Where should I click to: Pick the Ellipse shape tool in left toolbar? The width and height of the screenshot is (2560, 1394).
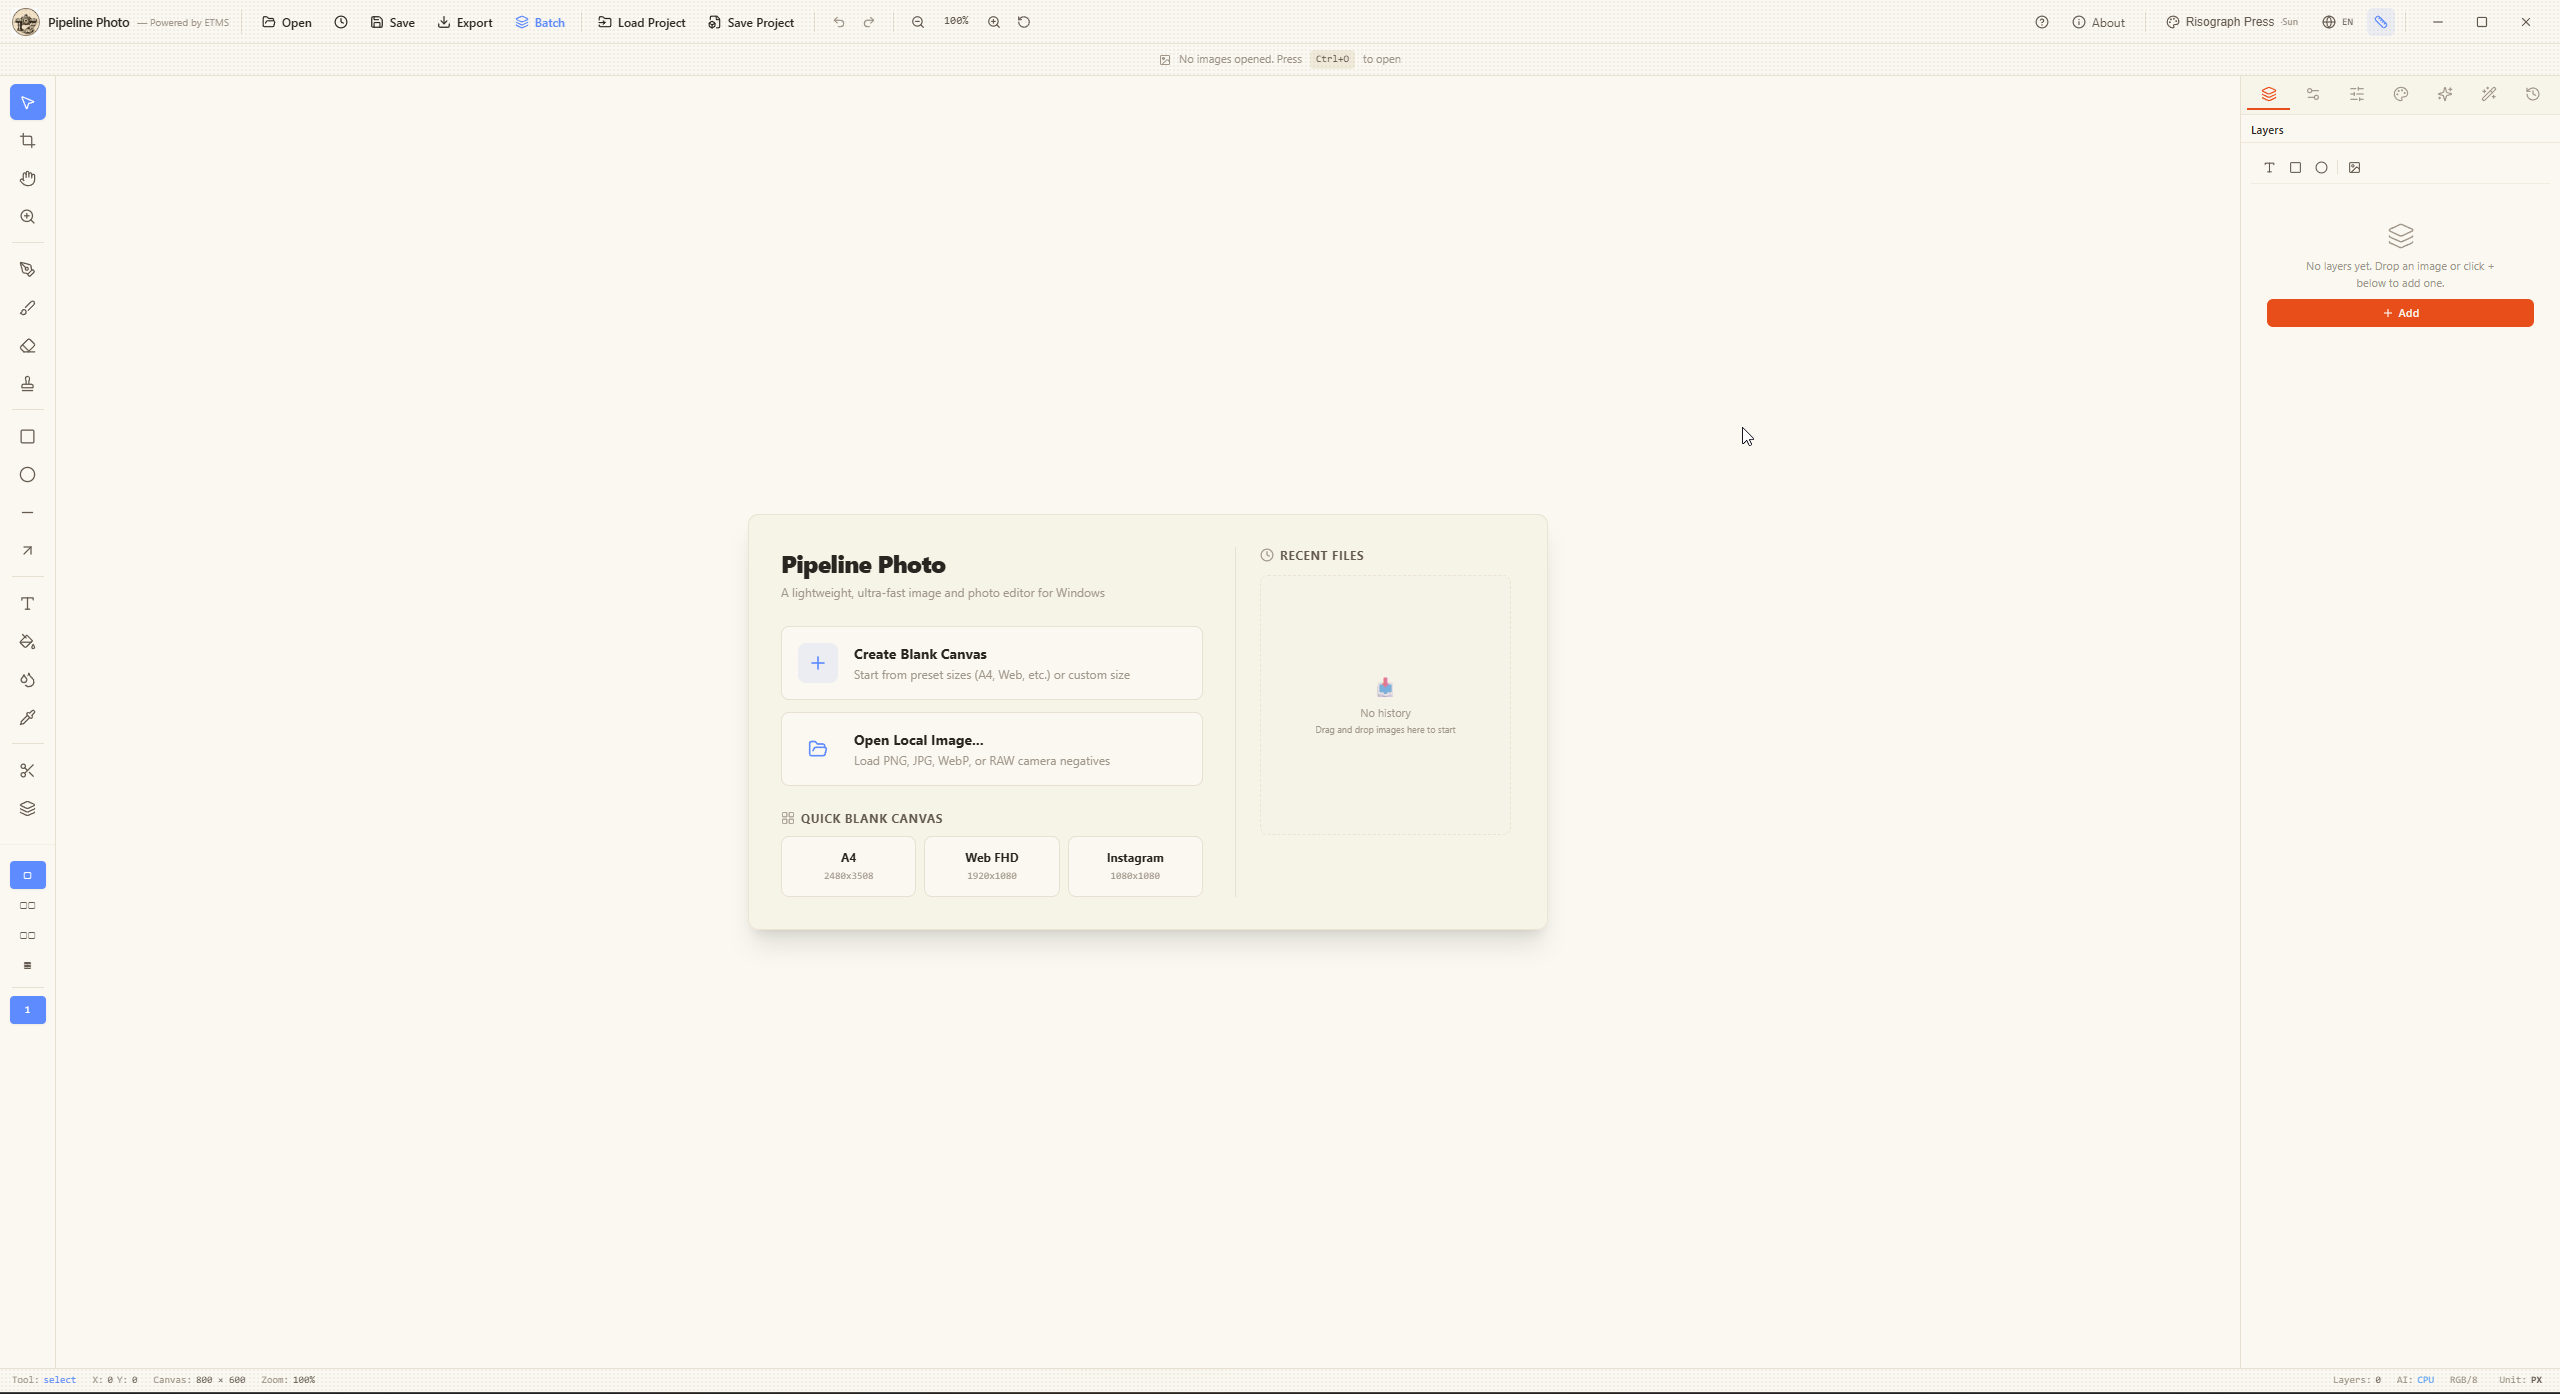[x=28, y=475]
